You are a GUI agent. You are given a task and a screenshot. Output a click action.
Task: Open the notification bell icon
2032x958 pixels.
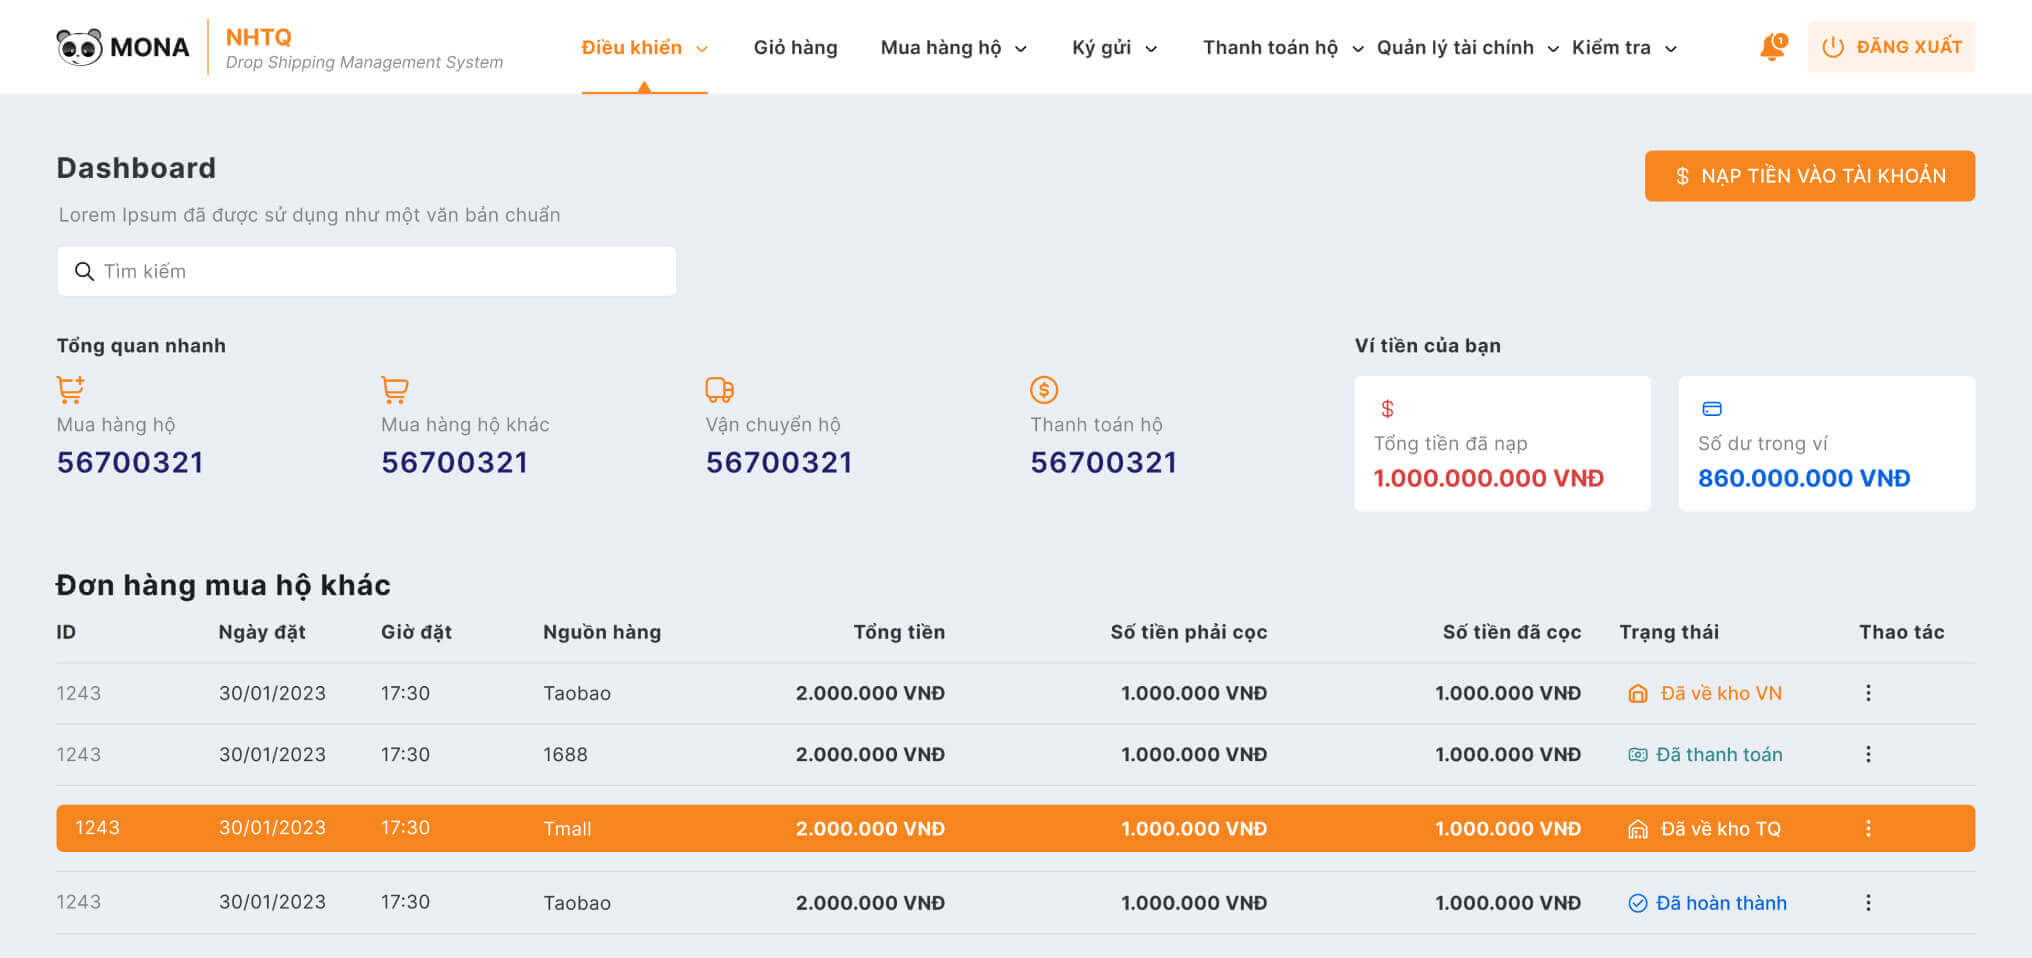point(1772,47)
